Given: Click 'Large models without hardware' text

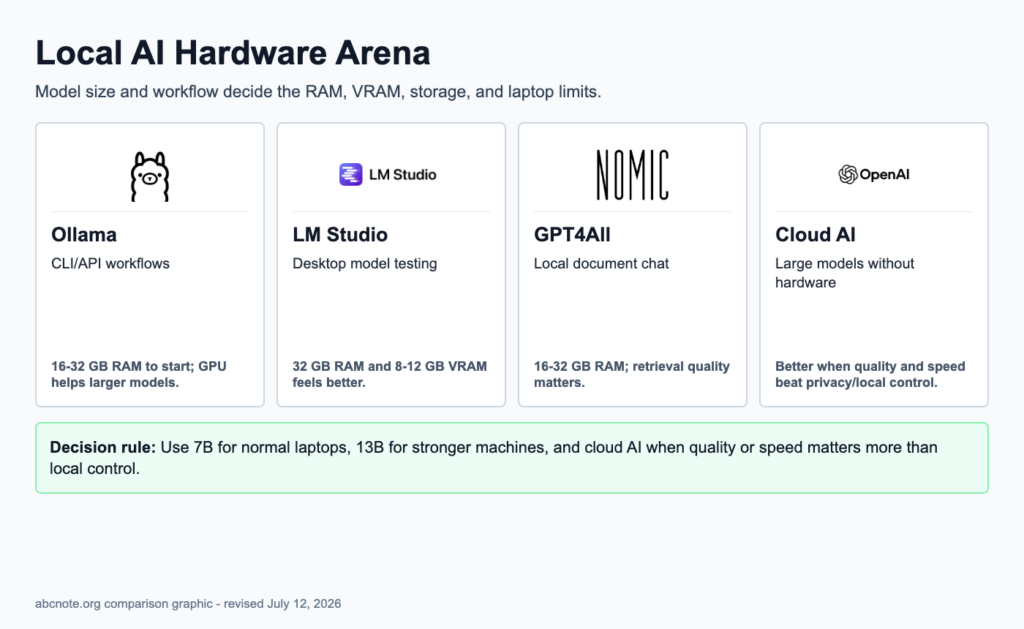Looking at the screenshot, I should point(844,273).
